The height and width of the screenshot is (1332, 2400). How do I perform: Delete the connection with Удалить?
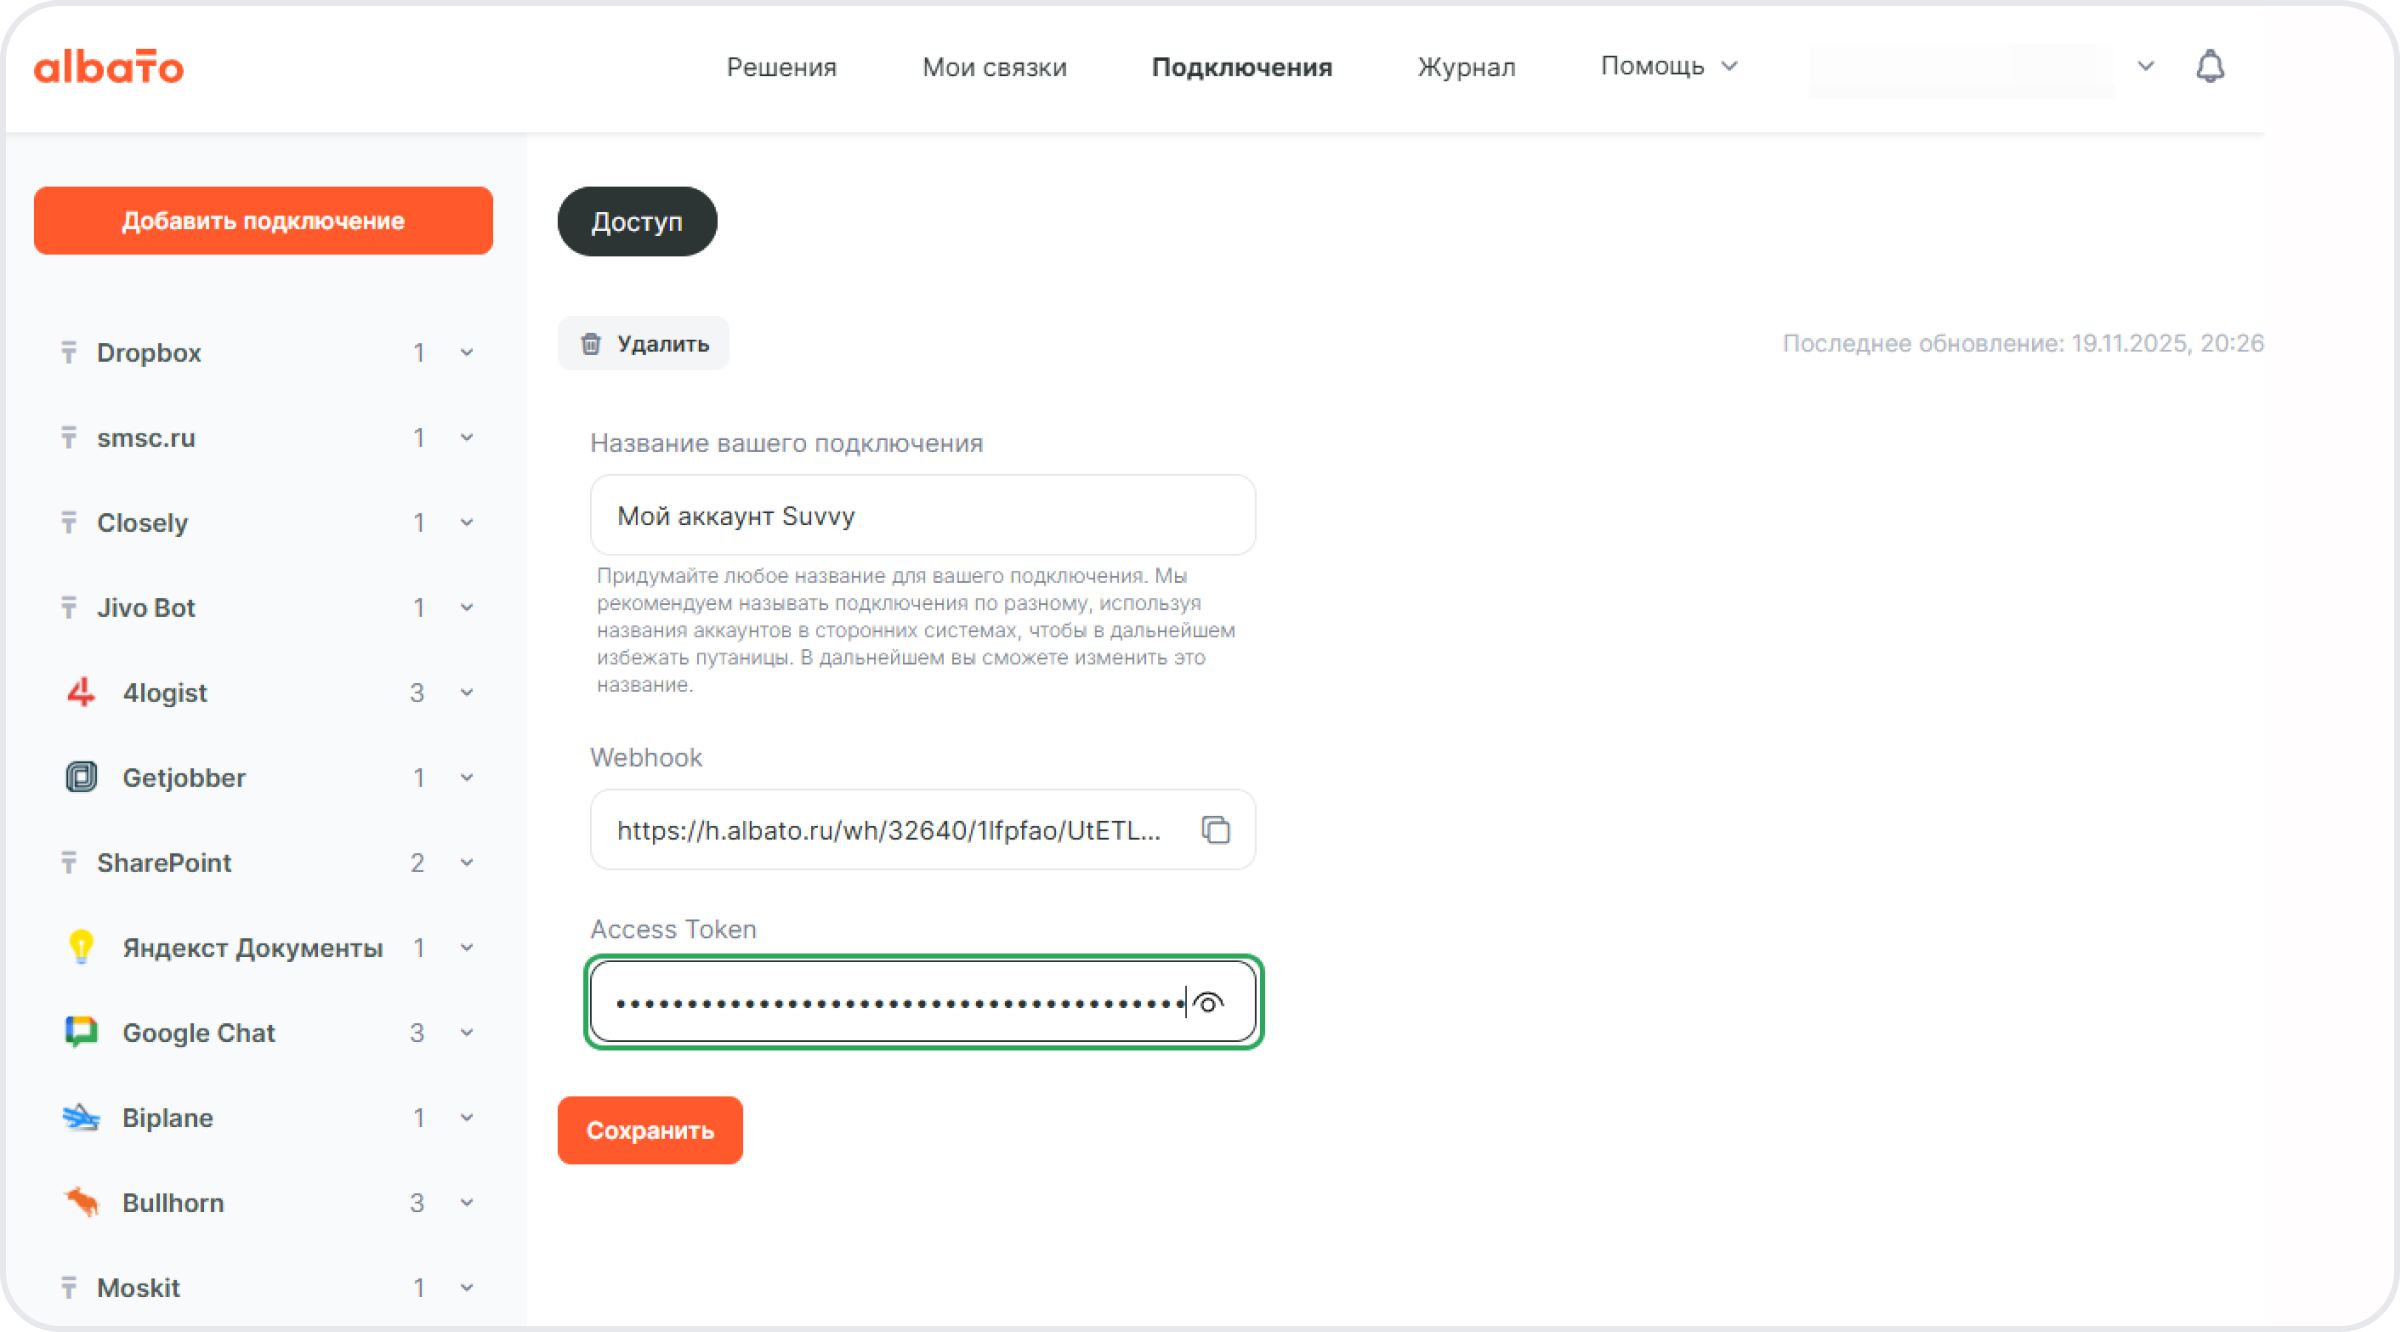644,344
